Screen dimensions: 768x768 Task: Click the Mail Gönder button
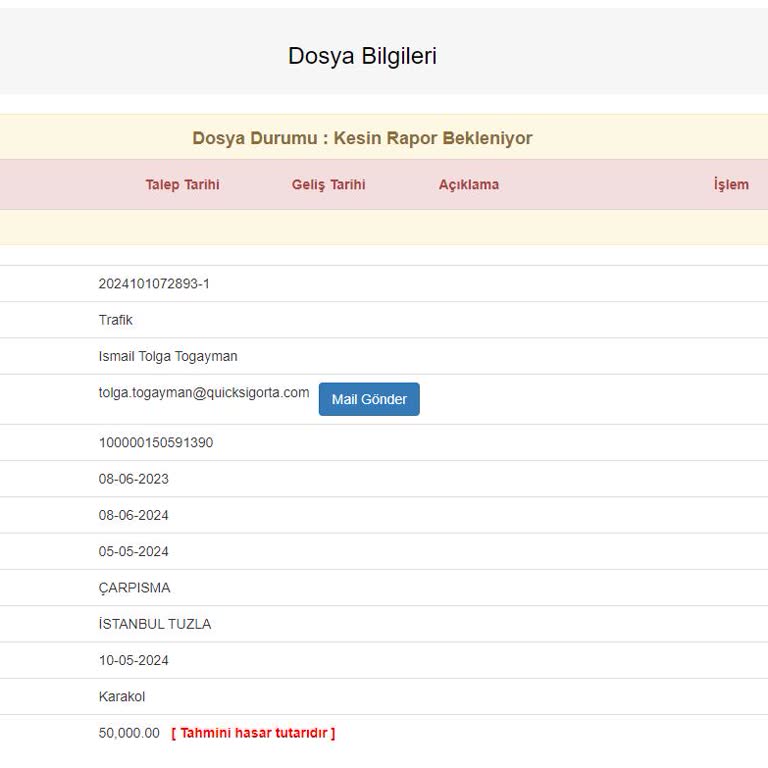pos(369,399)
